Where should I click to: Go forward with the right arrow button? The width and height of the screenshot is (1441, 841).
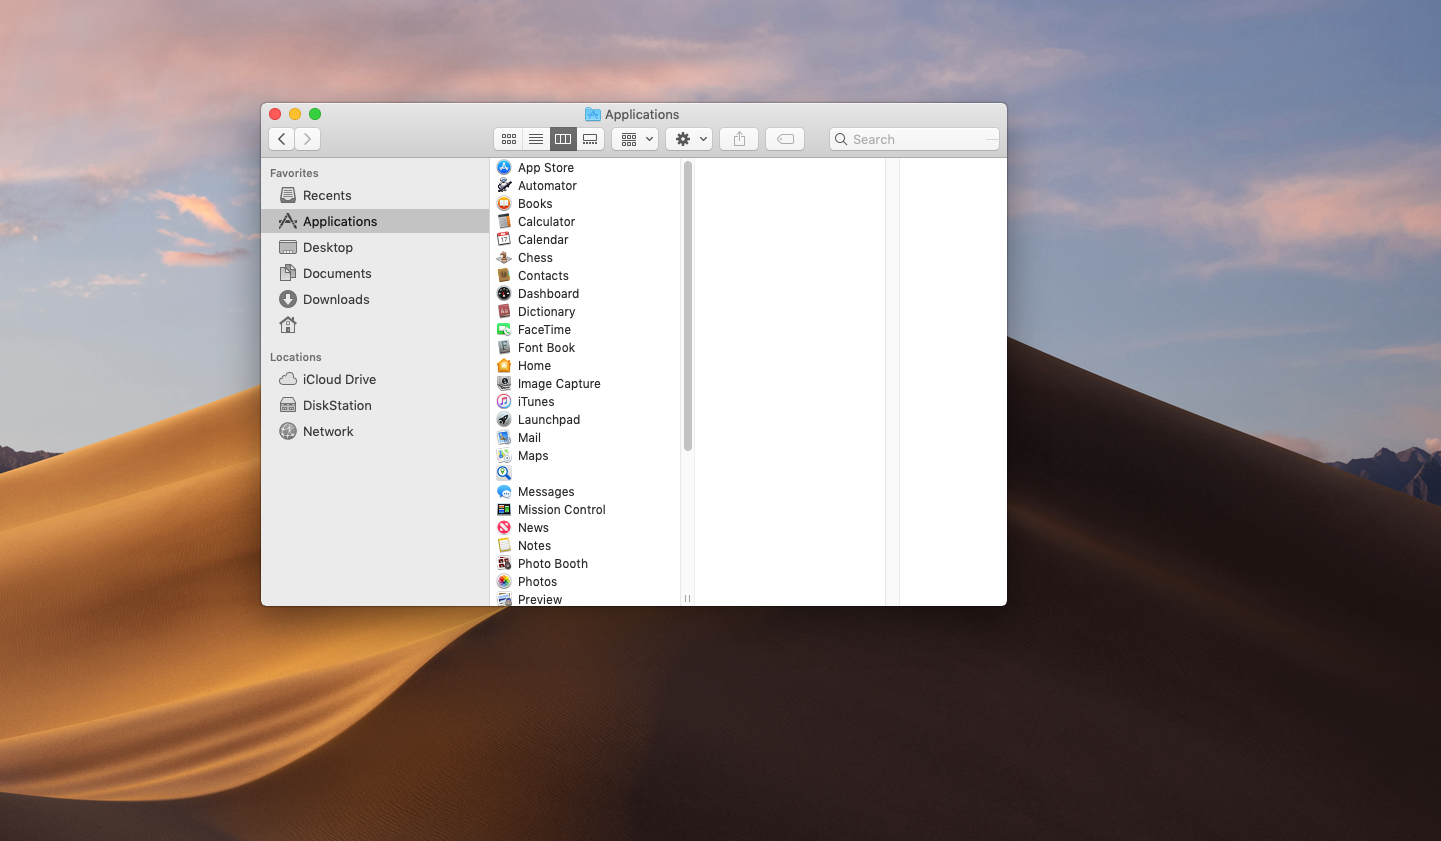308,139
